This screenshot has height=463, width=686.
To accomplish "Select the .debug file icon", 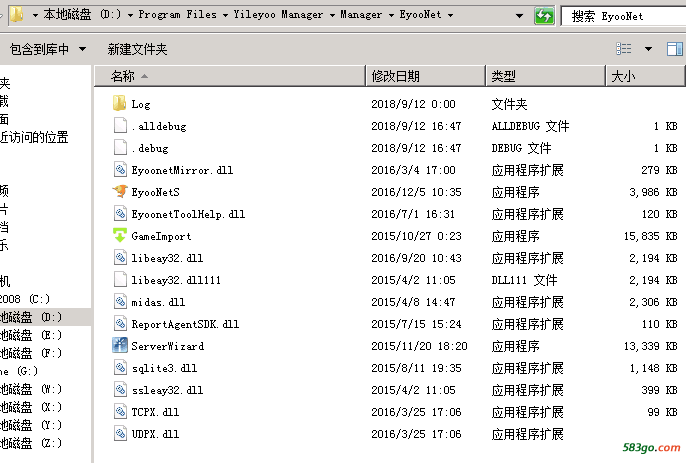I will [120, 147].
